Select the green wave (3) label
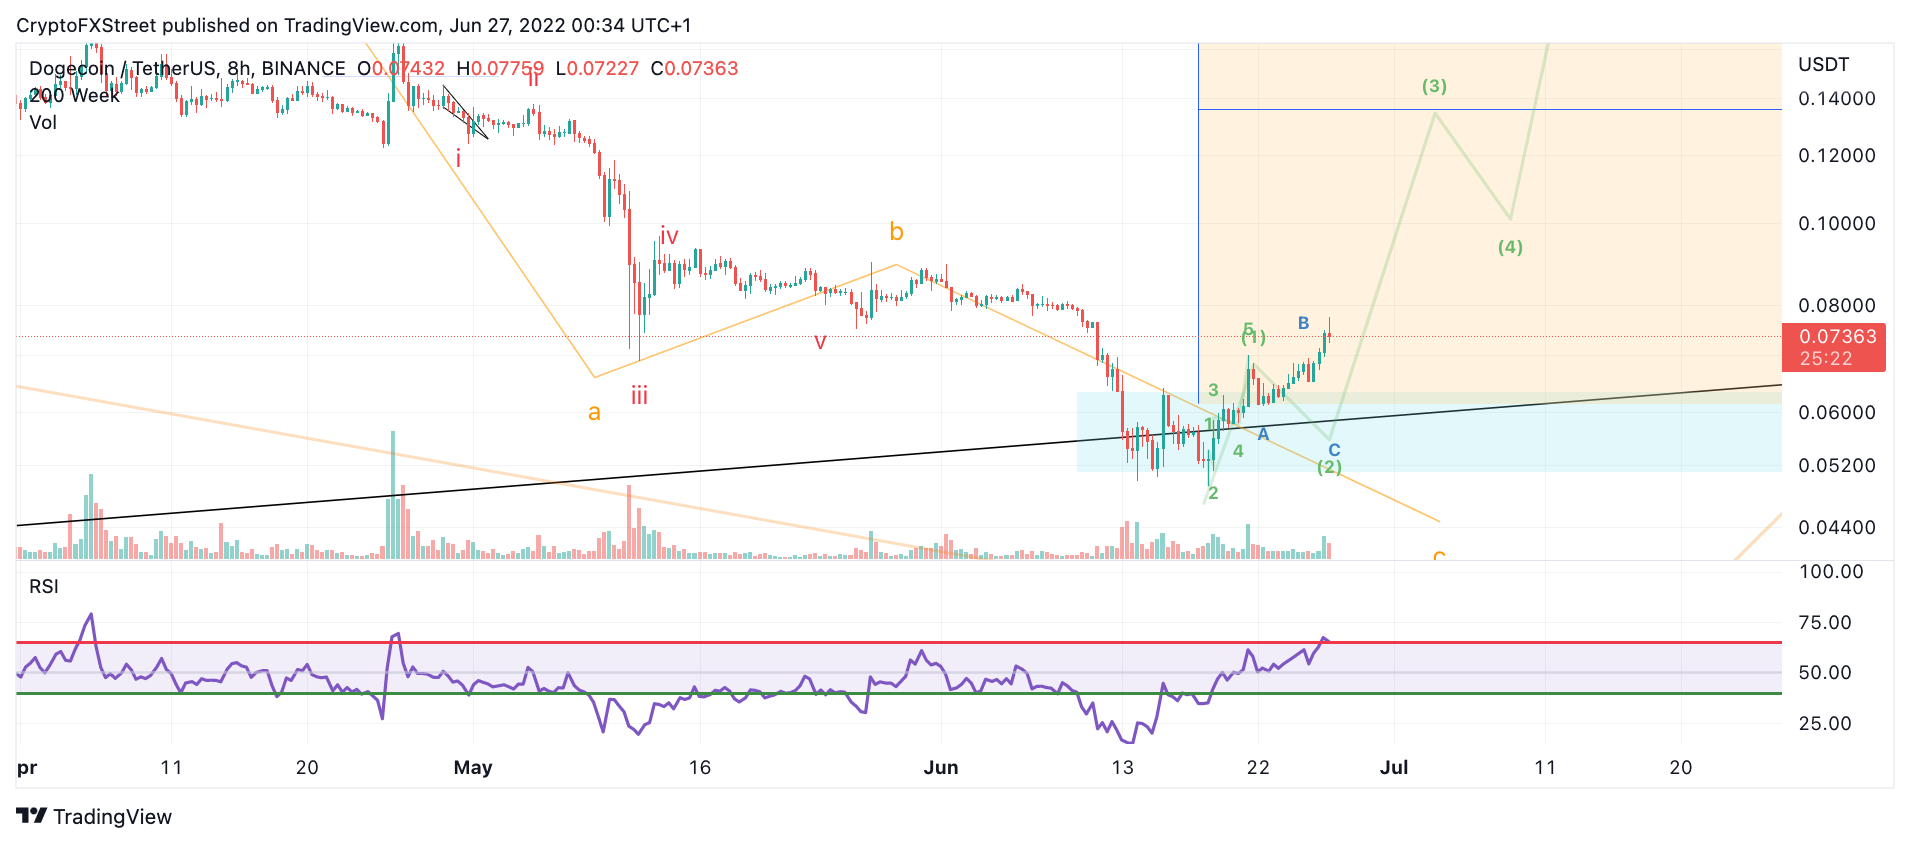Screen dimensions: 1910x844 click(1434, 86)
